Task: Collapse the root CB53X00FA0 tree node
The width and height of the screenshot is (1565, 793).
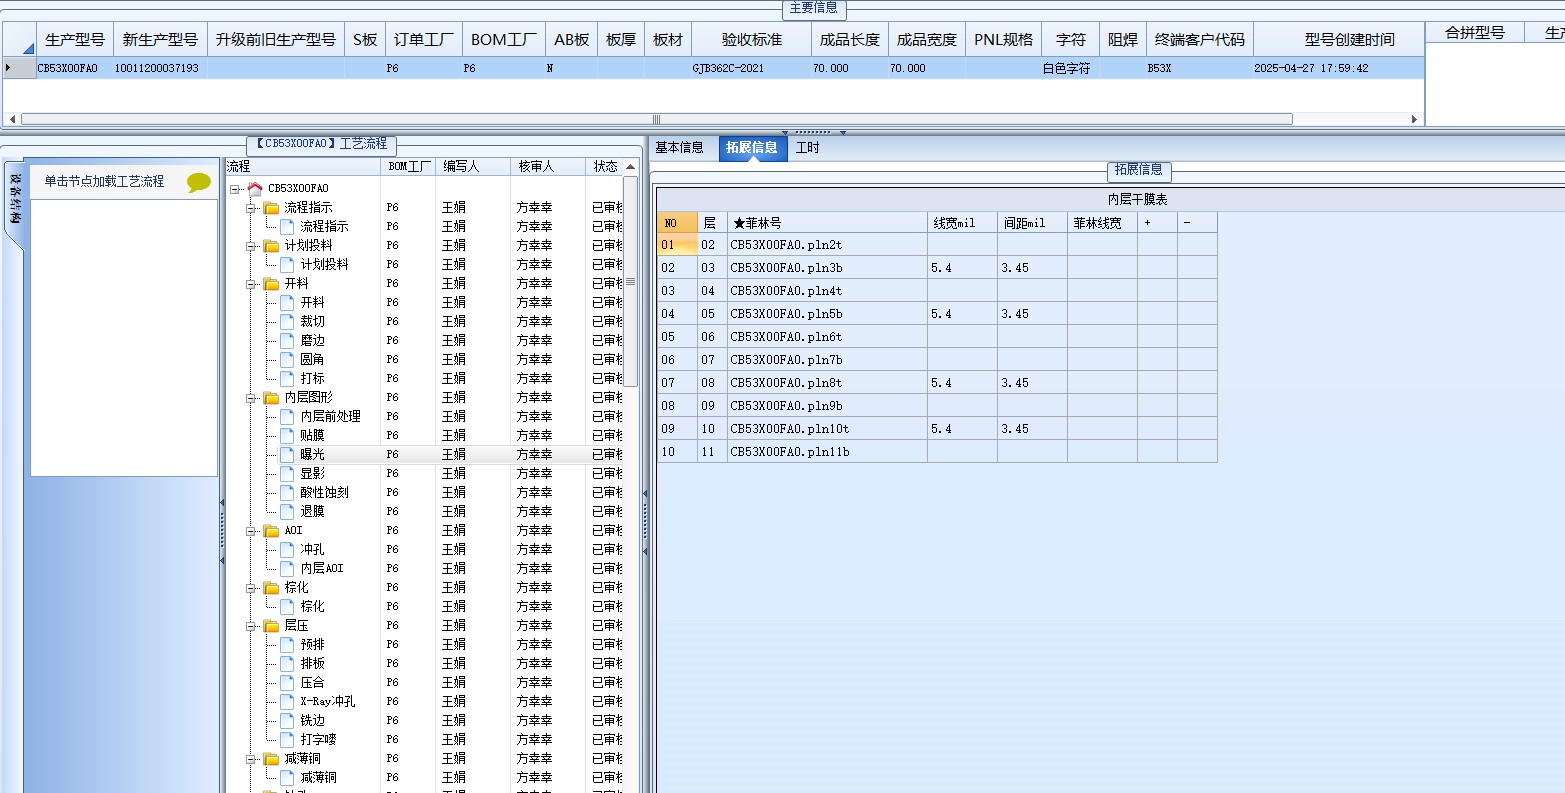Action: coord(234,188)
